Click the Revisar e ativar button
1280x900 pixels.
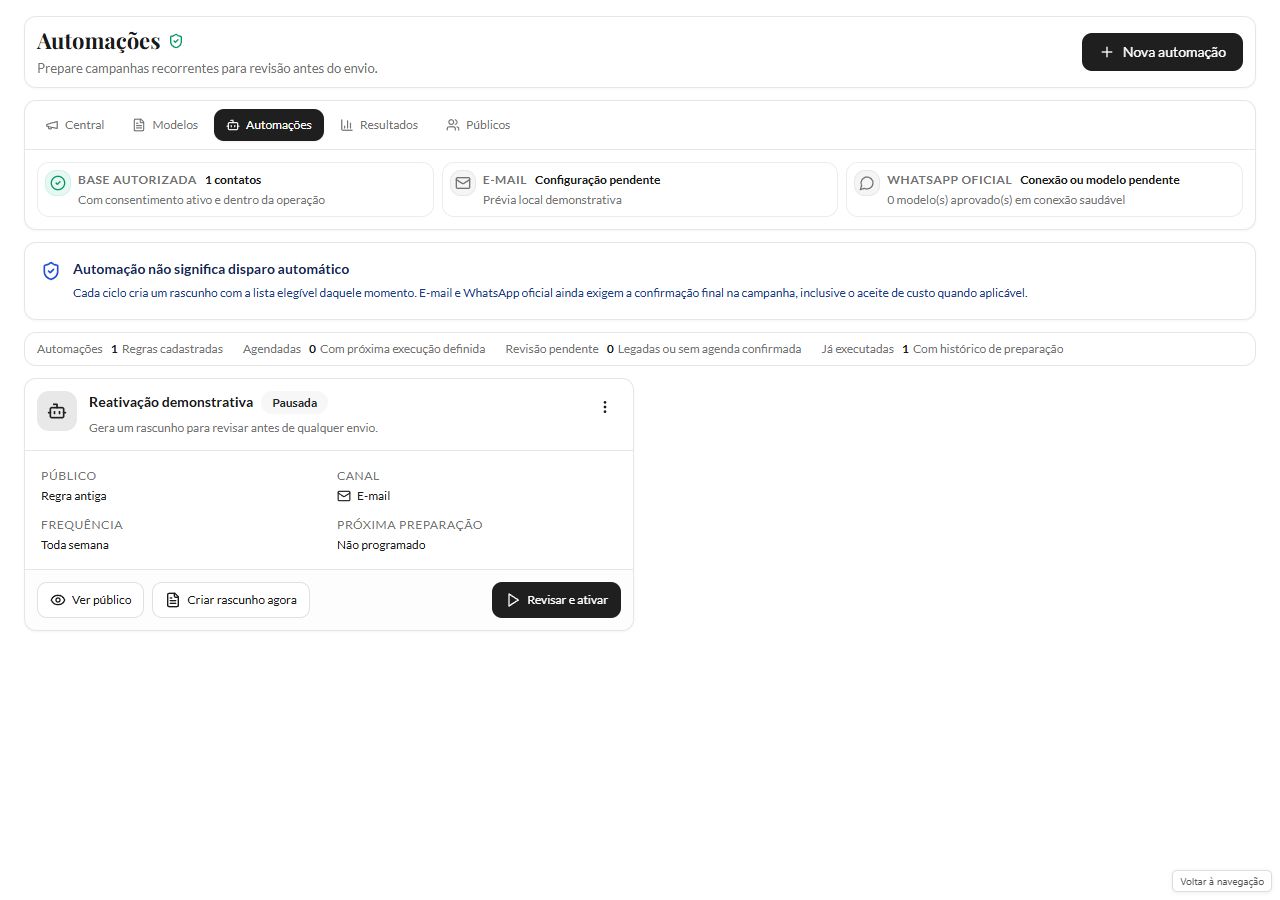(556, 600)
